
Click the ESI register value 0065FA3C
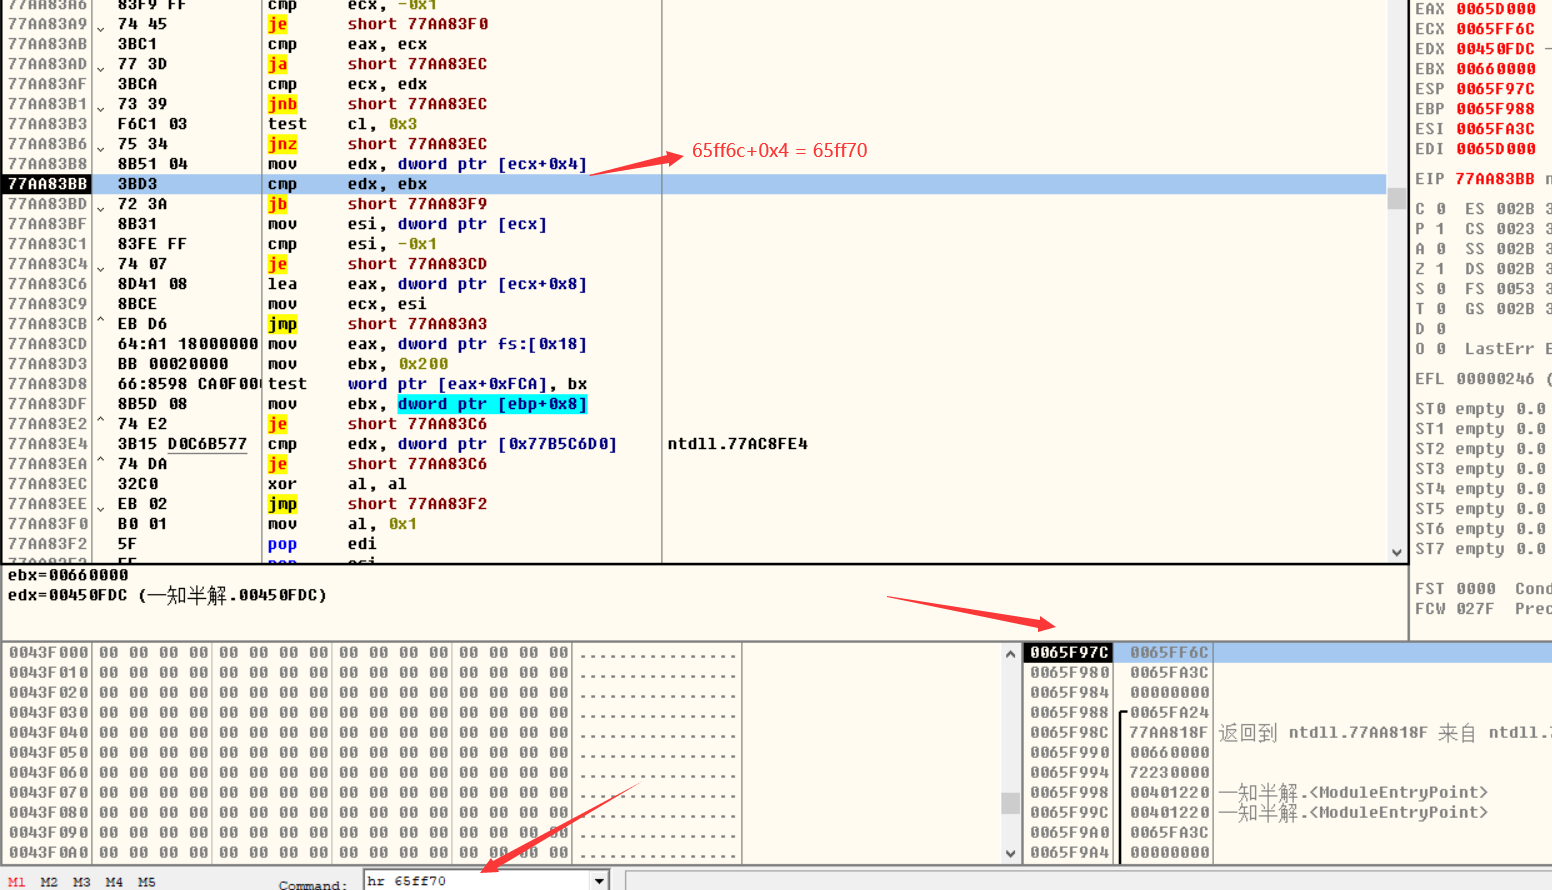(x=1496, y=129)
